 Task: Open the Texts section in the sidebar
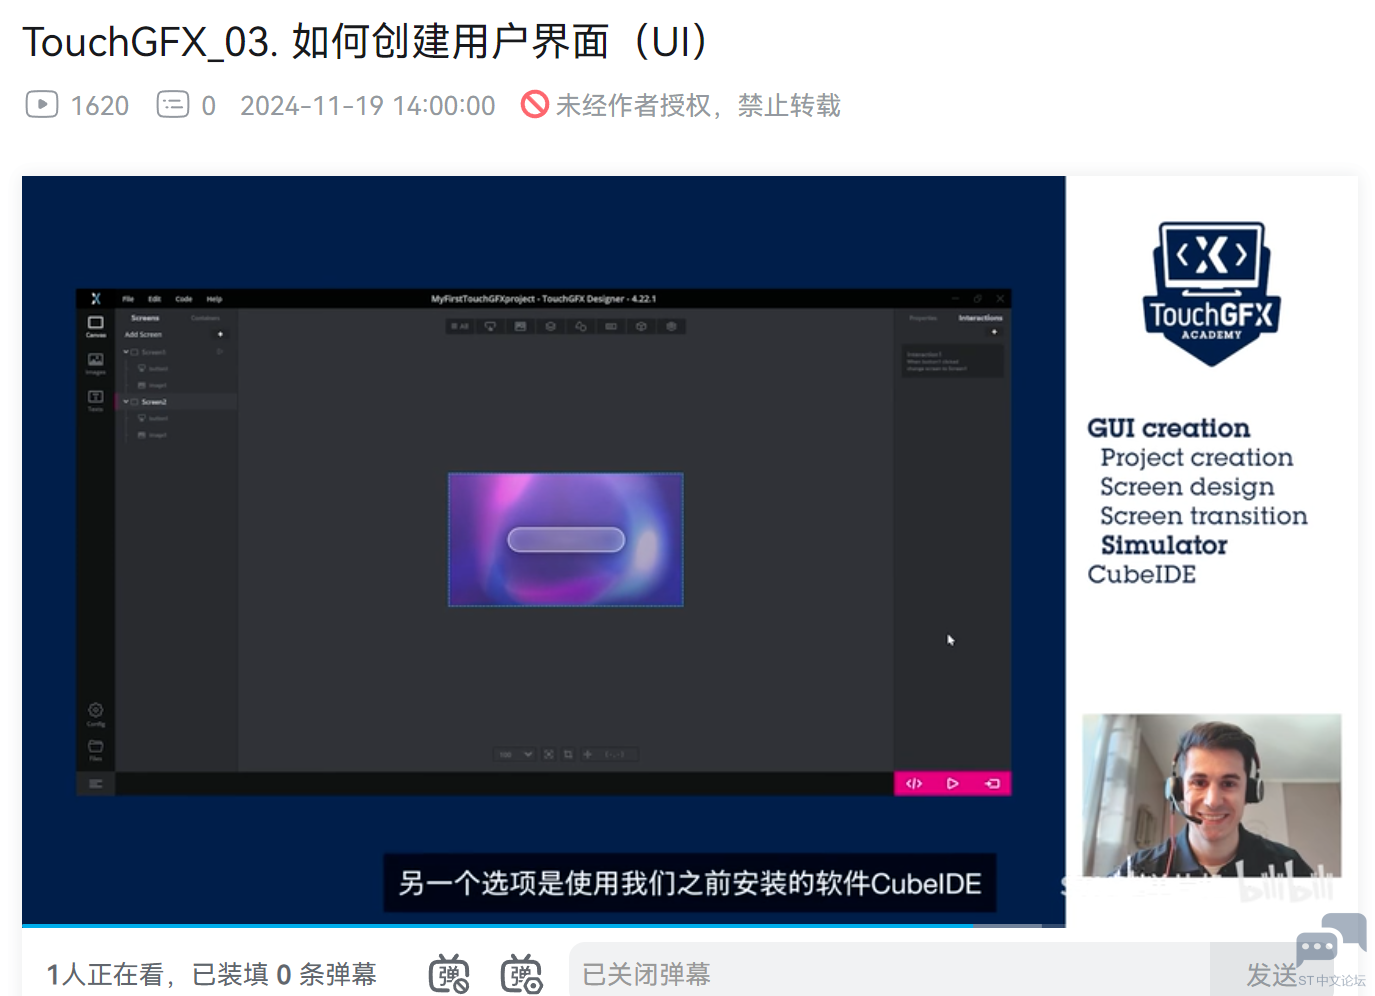[95, 399]
